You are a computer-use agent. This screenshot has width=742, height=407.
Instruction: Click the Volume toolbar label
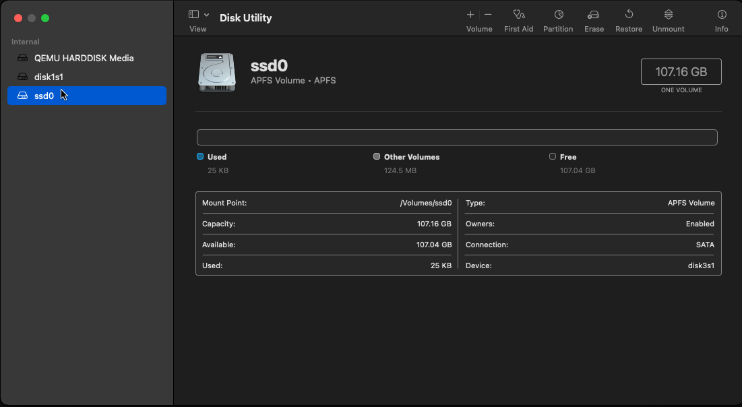[479, 29]
